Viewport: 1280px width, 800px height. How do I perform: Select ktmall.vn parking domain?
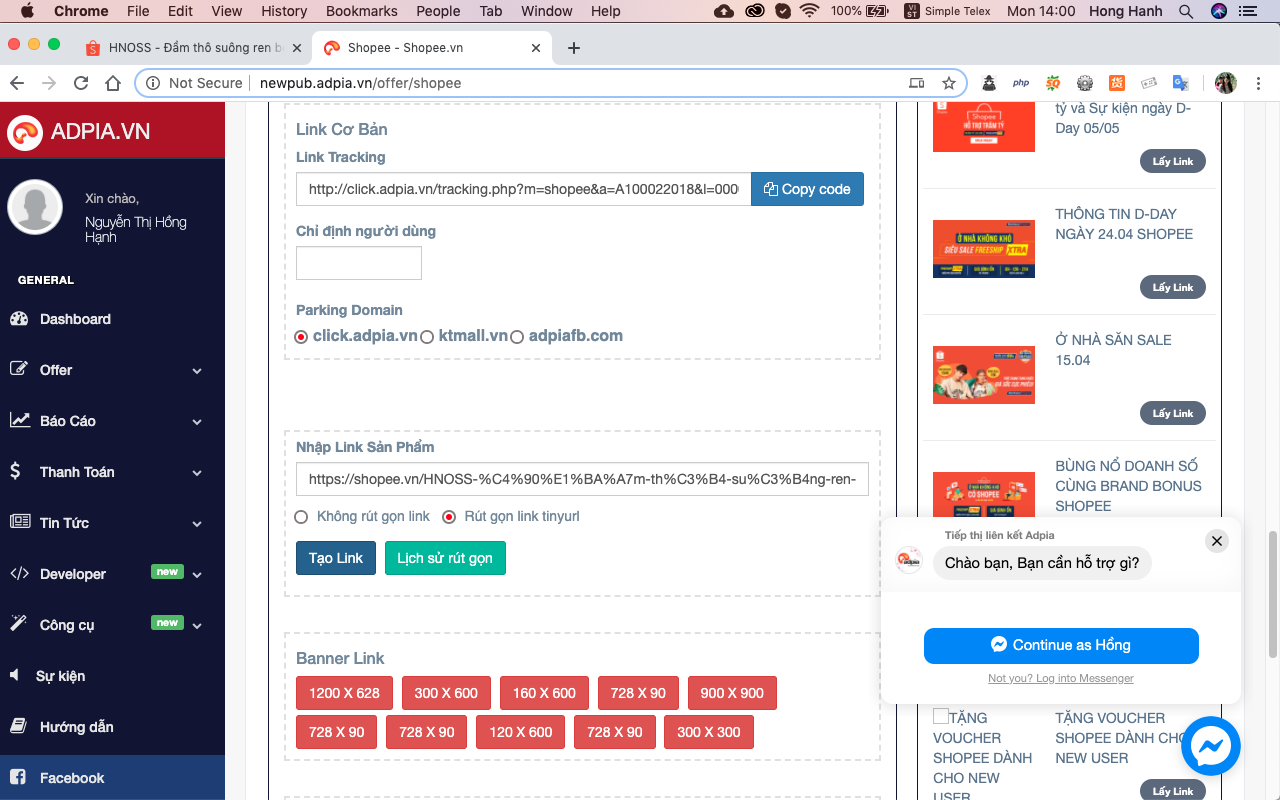(427, 337)
